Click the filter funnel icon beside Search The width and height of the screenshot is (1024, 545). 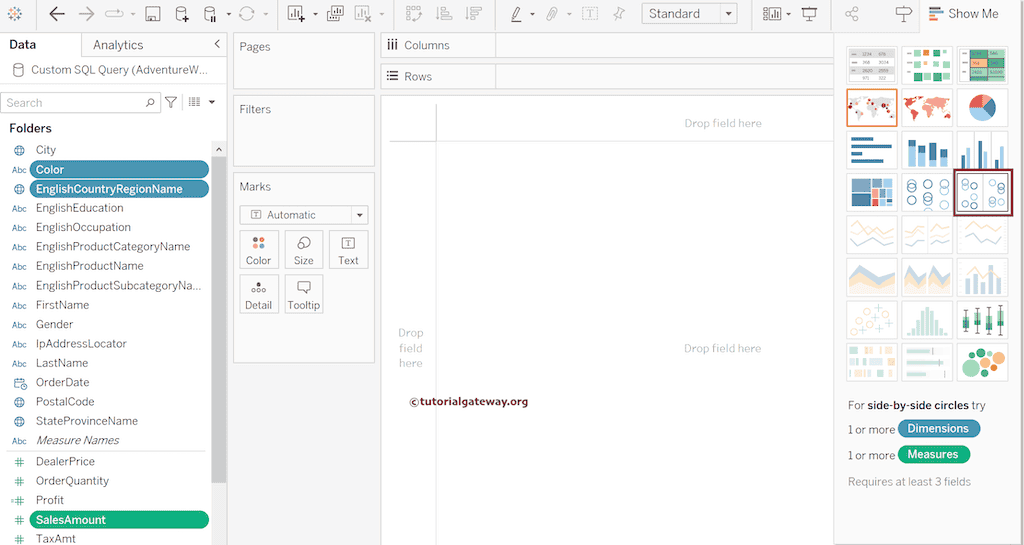pos(171,102)
